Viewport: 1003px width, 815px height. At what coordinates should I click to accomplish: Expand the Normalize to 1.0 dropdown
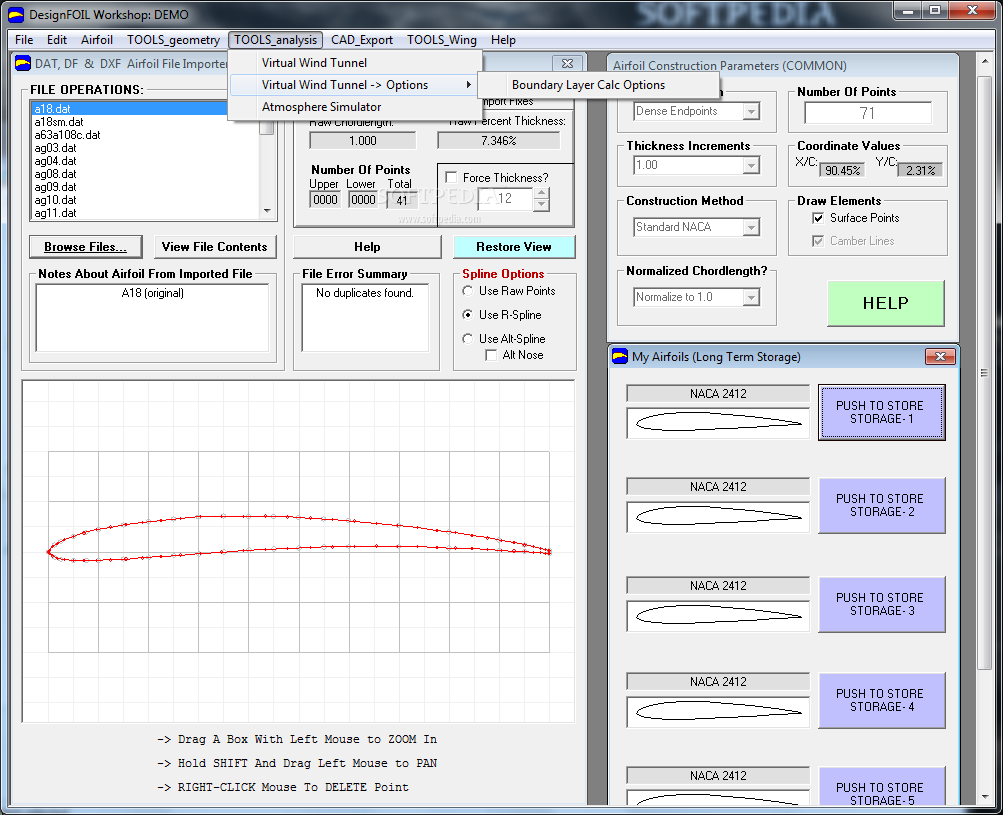752,297
